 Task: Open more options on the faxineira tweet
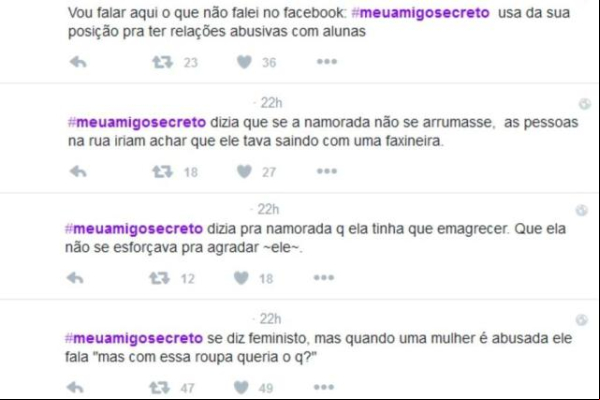pos(327,171)
